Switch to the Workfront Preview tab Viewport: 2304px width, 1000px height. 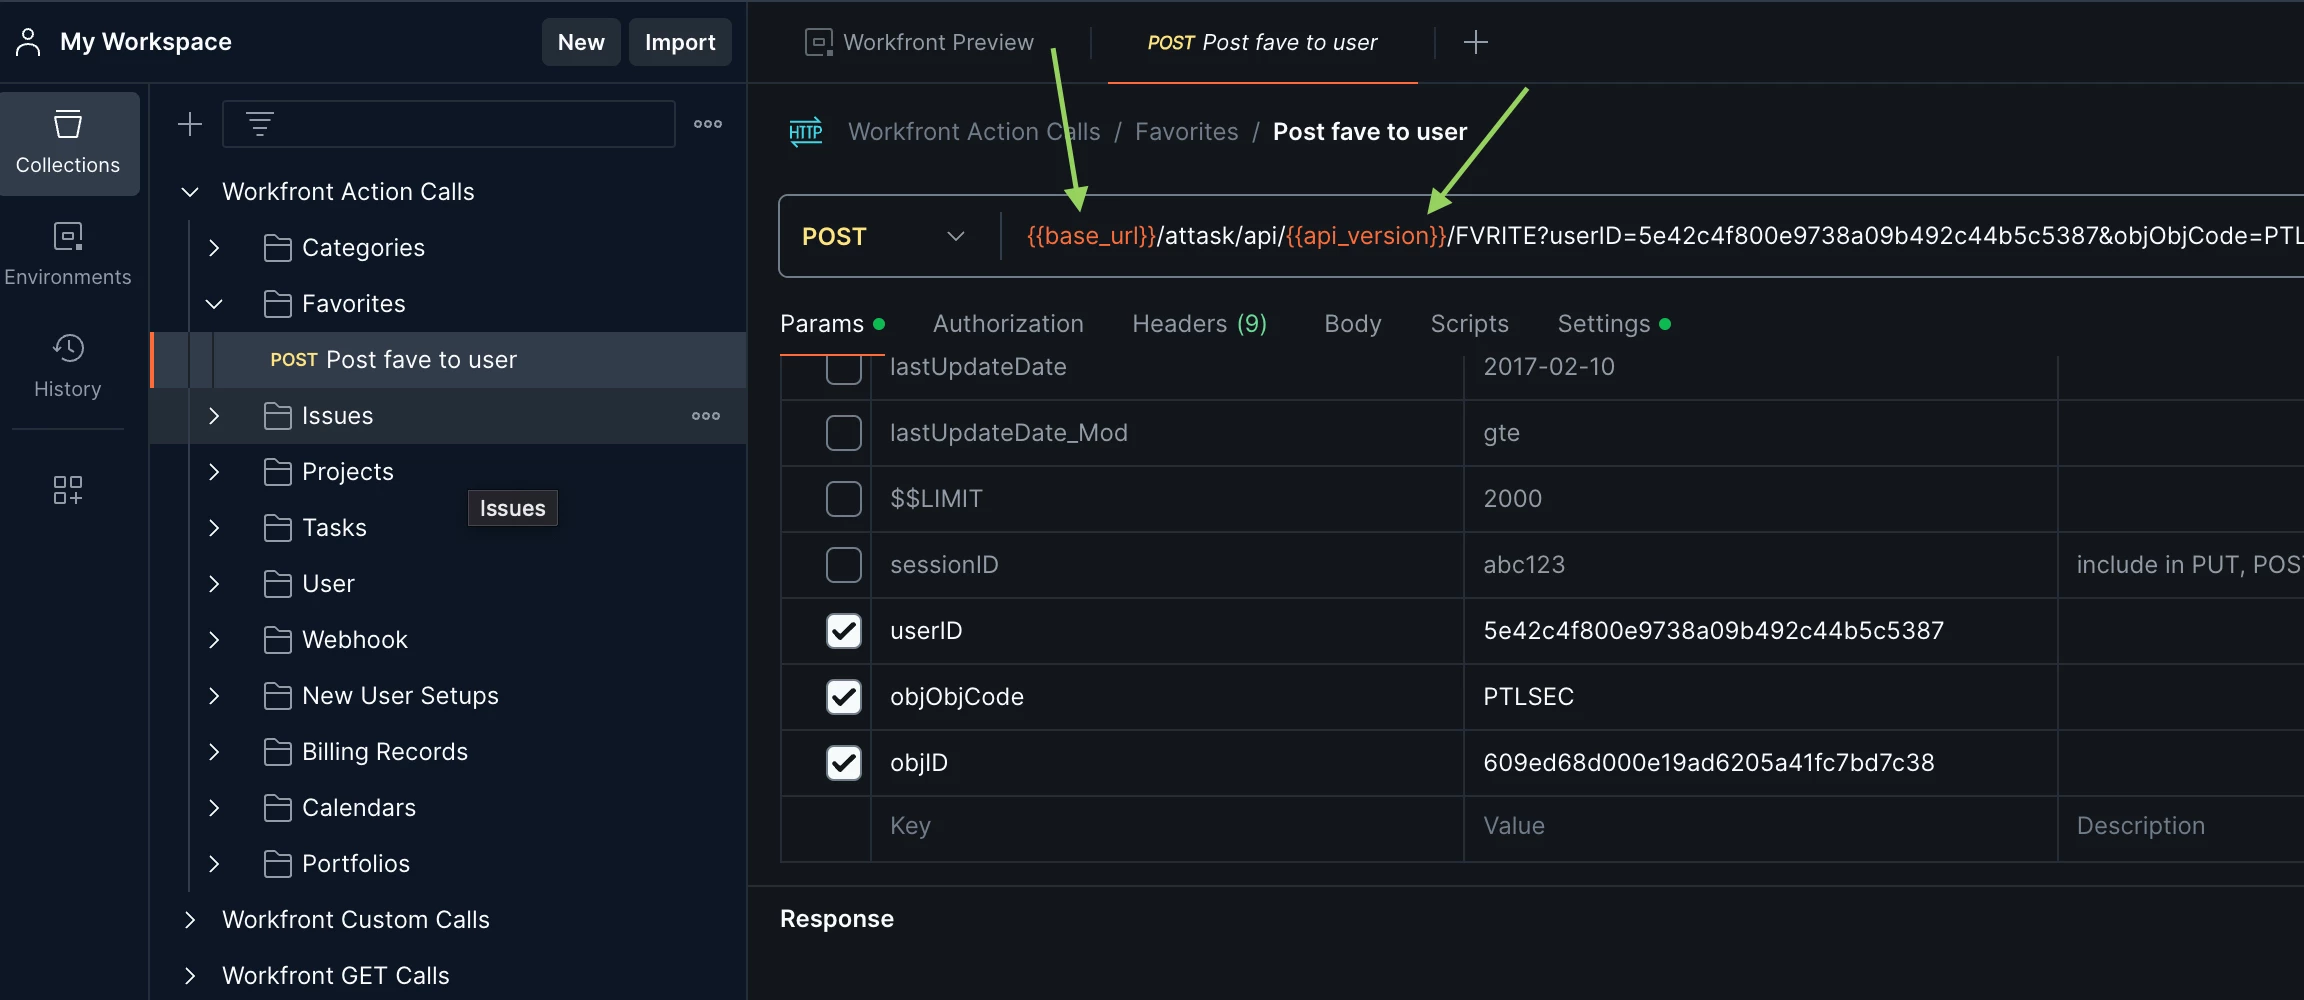pos(920,42)
